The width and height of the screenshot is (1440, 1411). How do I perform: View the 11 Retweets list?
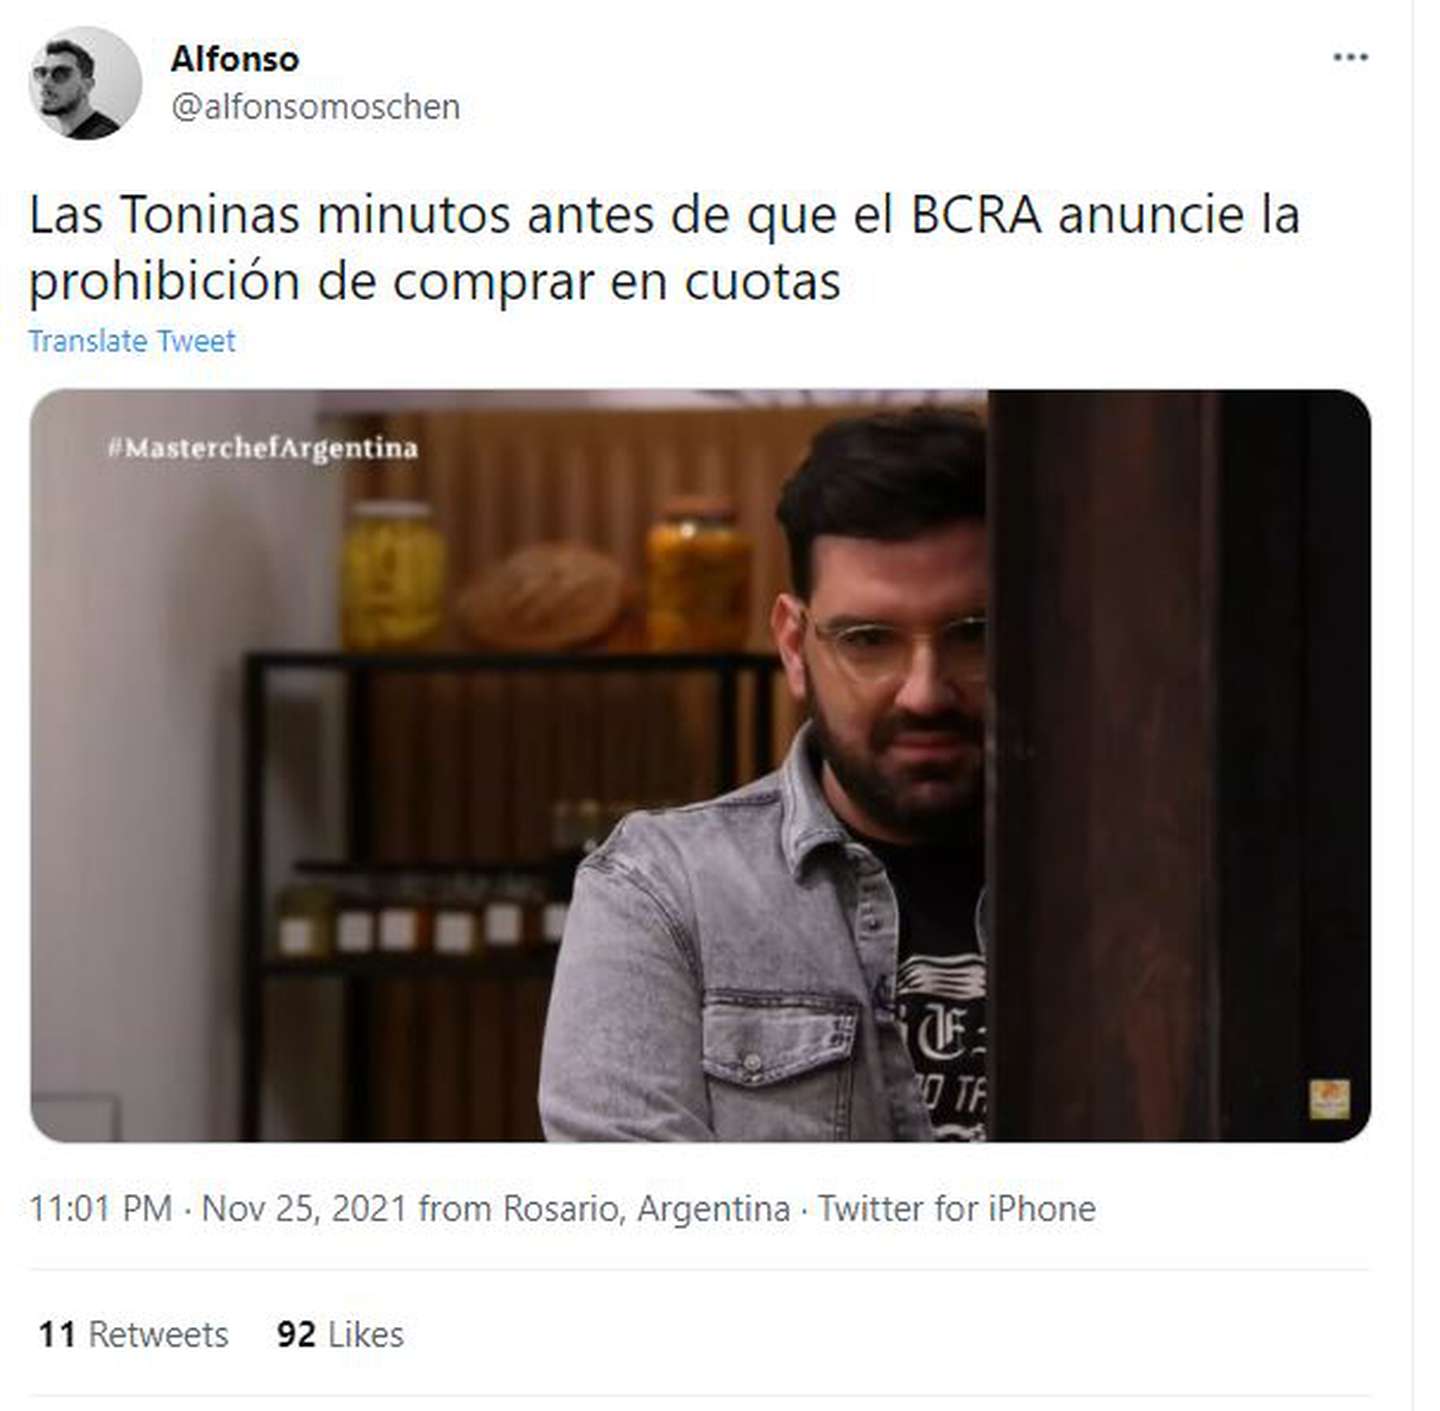click(x=133, y=1334)
